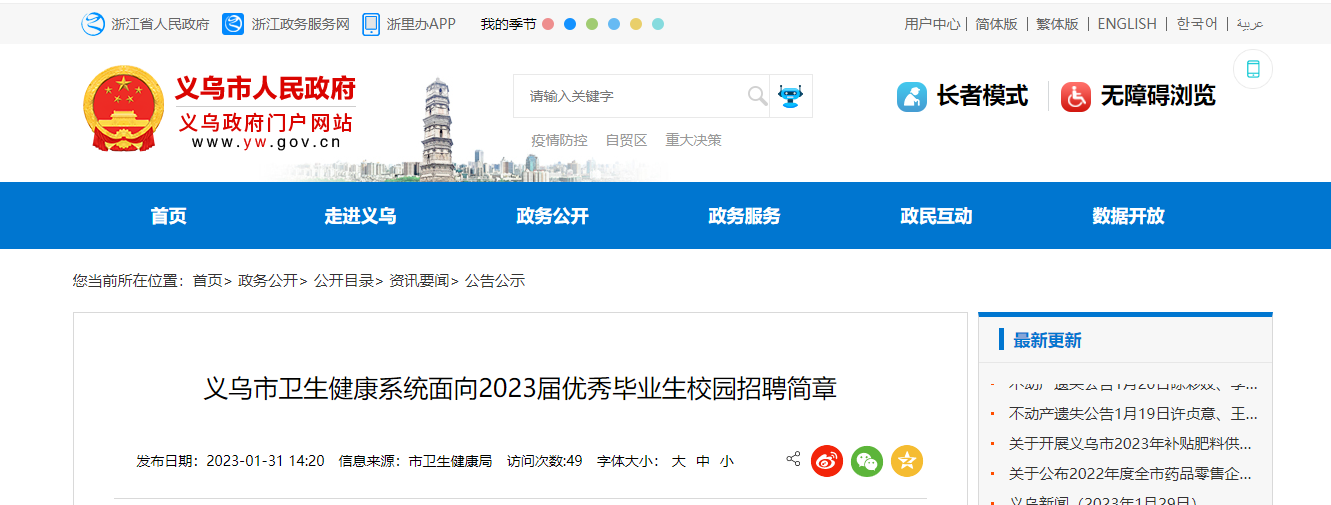The width and height of the screenshot is (1331, 505).
Task: Click the 长者模式 elder mode icon
Action: coord(912,96)
